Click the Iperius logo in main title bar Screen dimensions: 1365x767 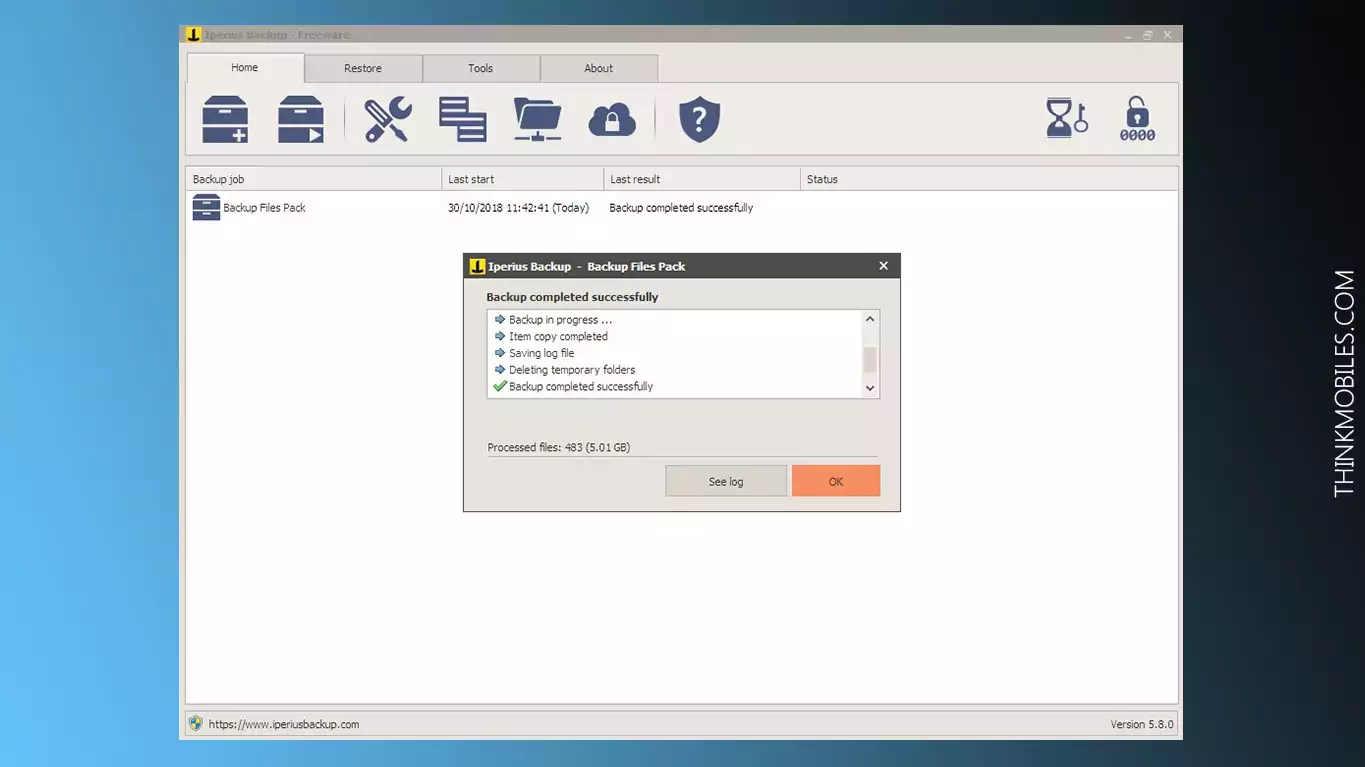(x=194, y=35)
